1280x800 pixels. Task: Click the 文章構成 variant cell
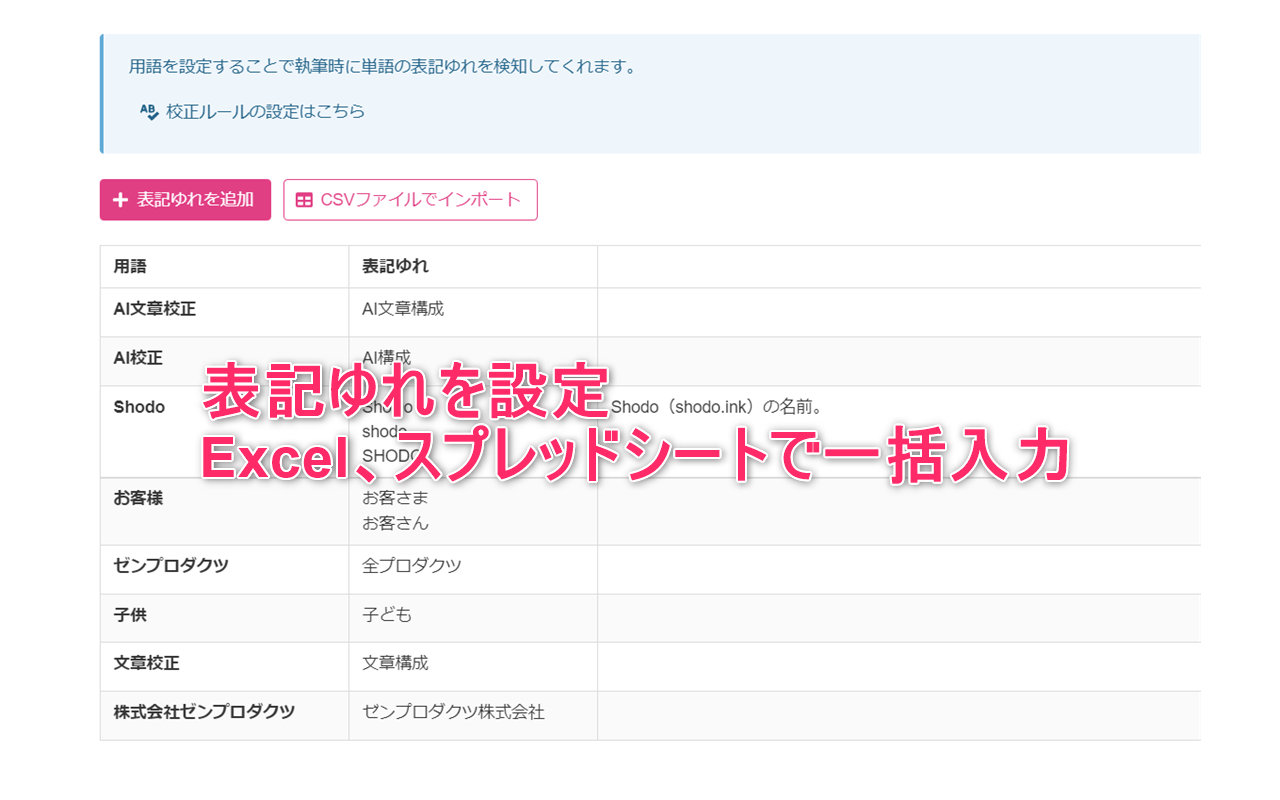[473, 667]
